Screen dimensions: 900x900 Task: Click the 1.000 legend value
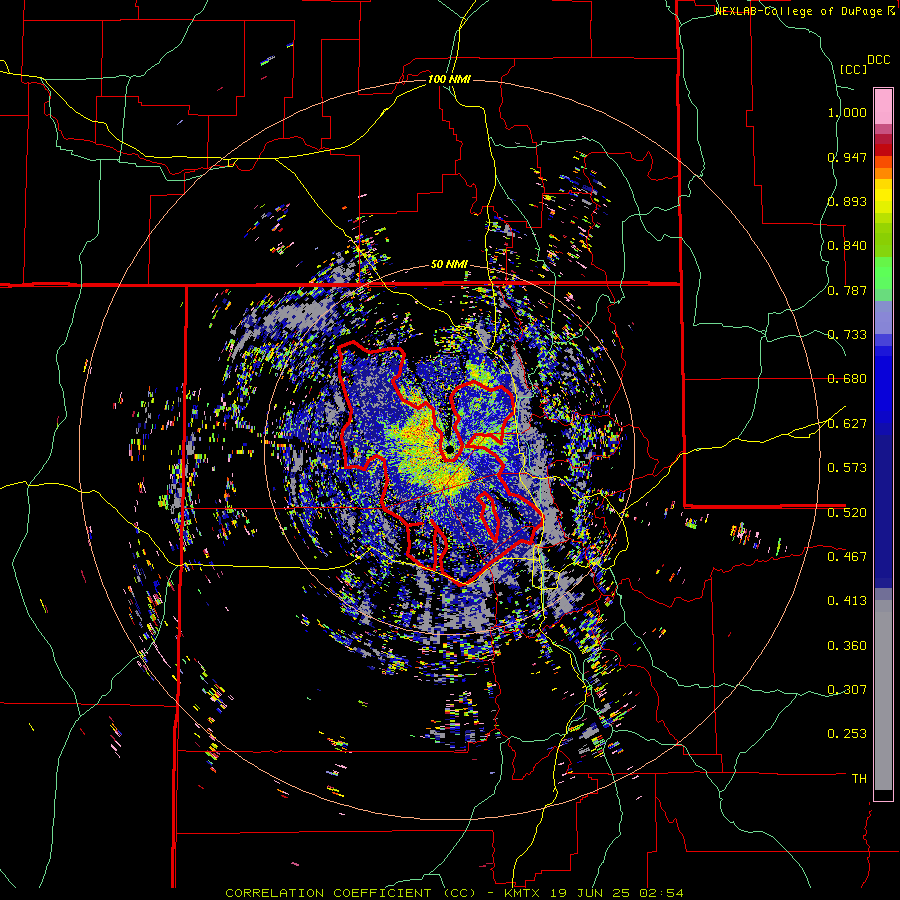tap(847, 112)
